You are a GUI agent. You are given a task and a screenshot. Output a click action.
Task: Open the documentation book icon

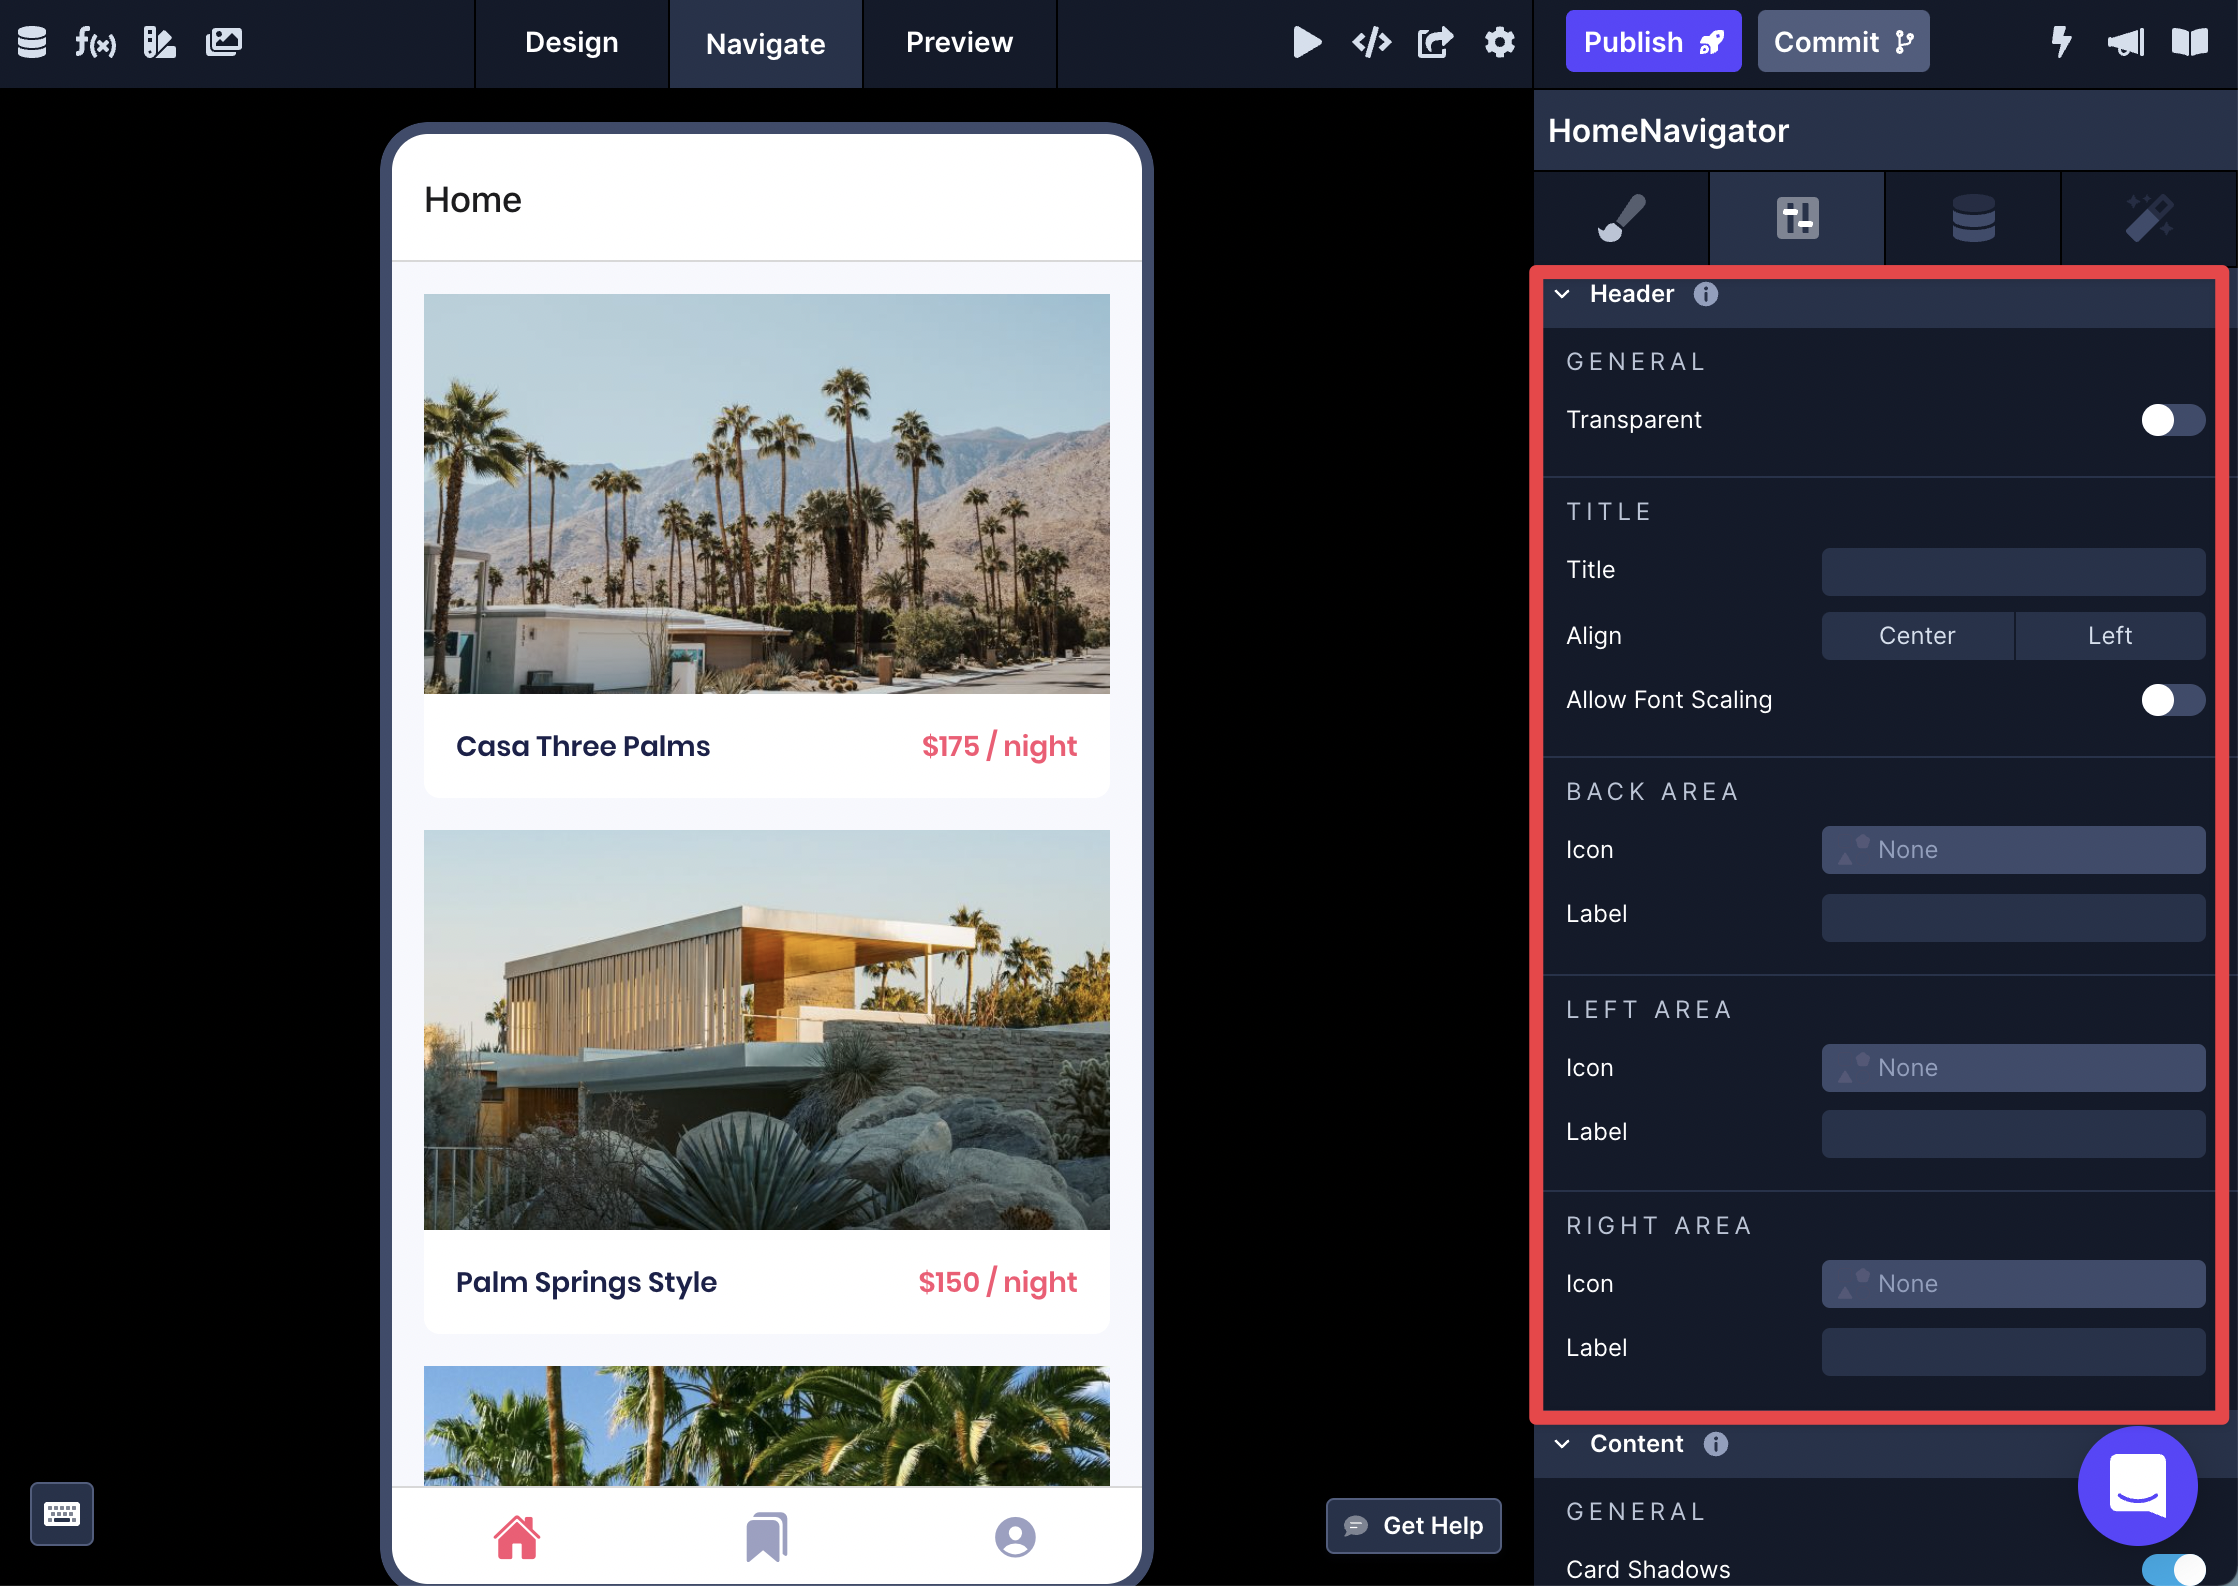[2189, 42]
